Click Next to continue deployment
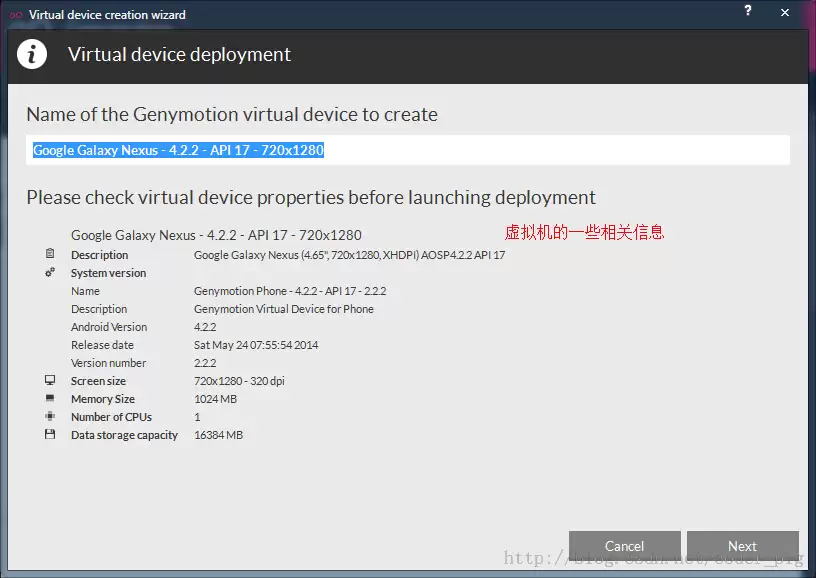This screenshot has height=578, width=816. point(743,546)
